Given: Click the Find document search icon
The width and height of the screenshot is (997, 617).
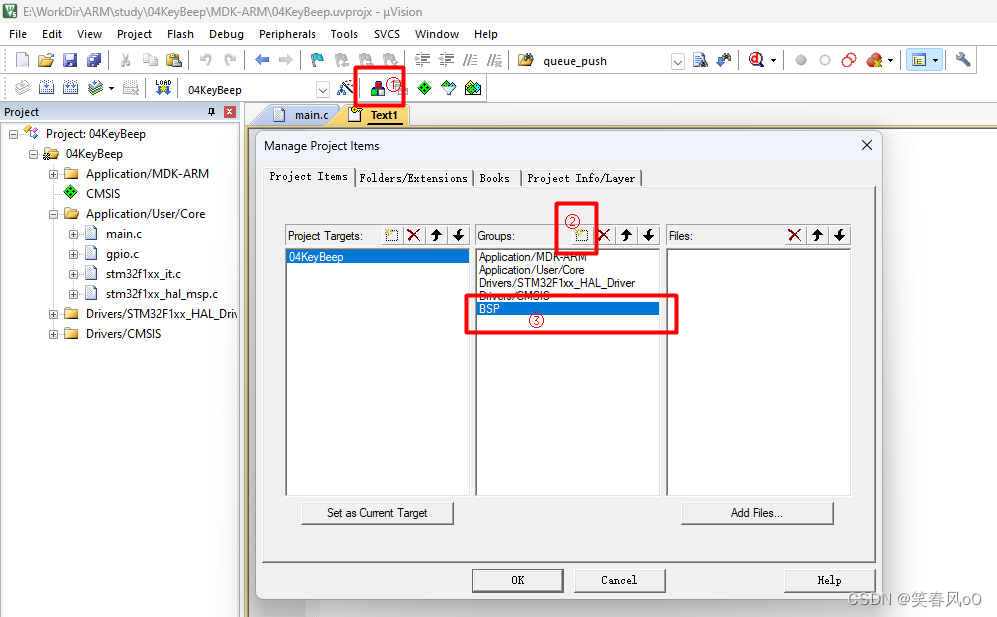Looking at the screenshot, I should (700, 60).
